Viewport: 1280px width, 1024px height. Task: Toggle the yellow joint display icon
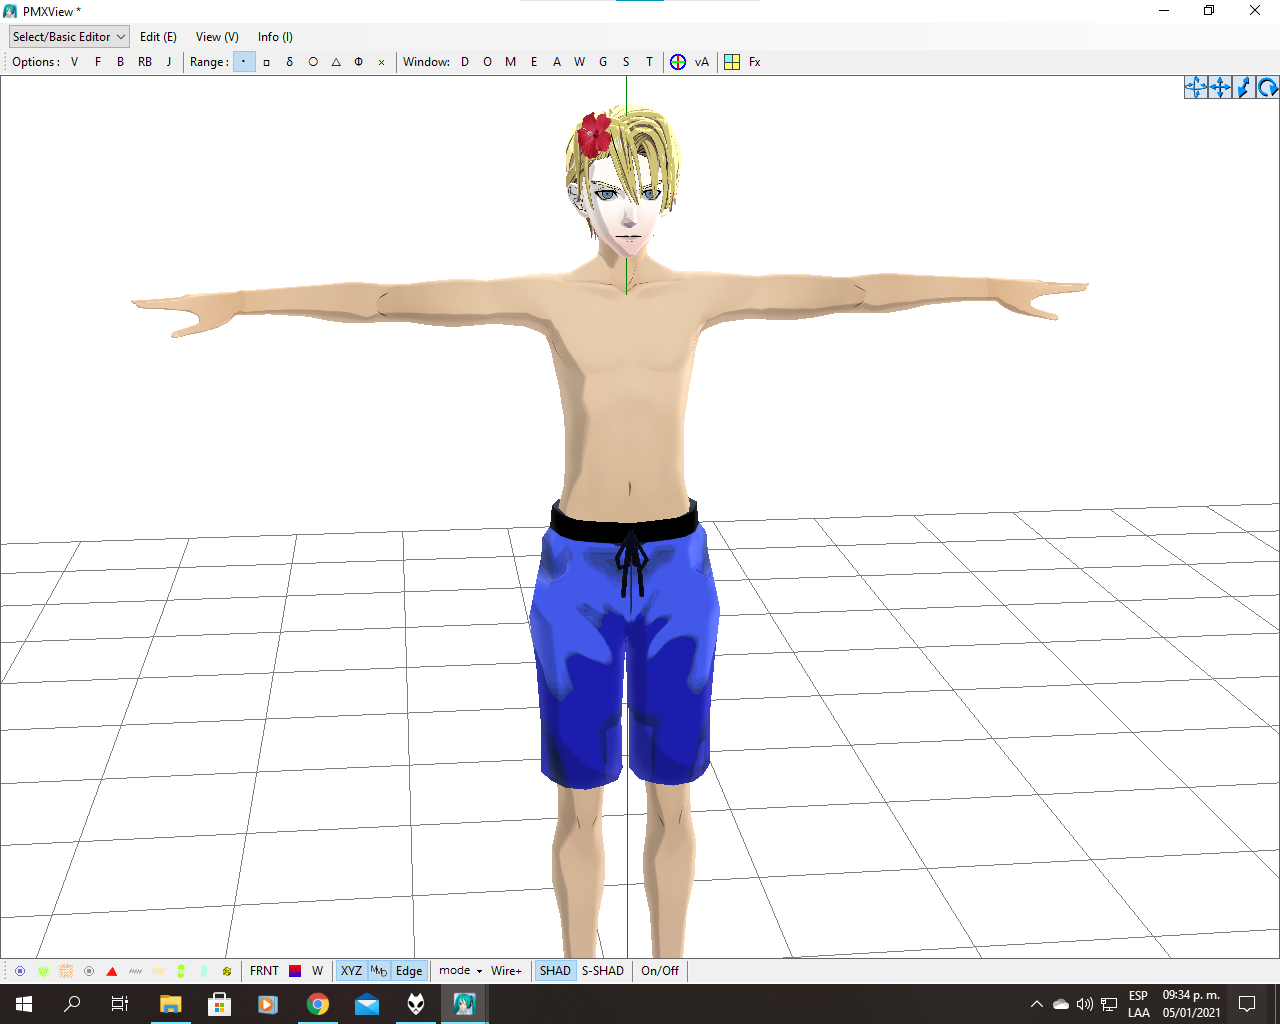(227, 971)
